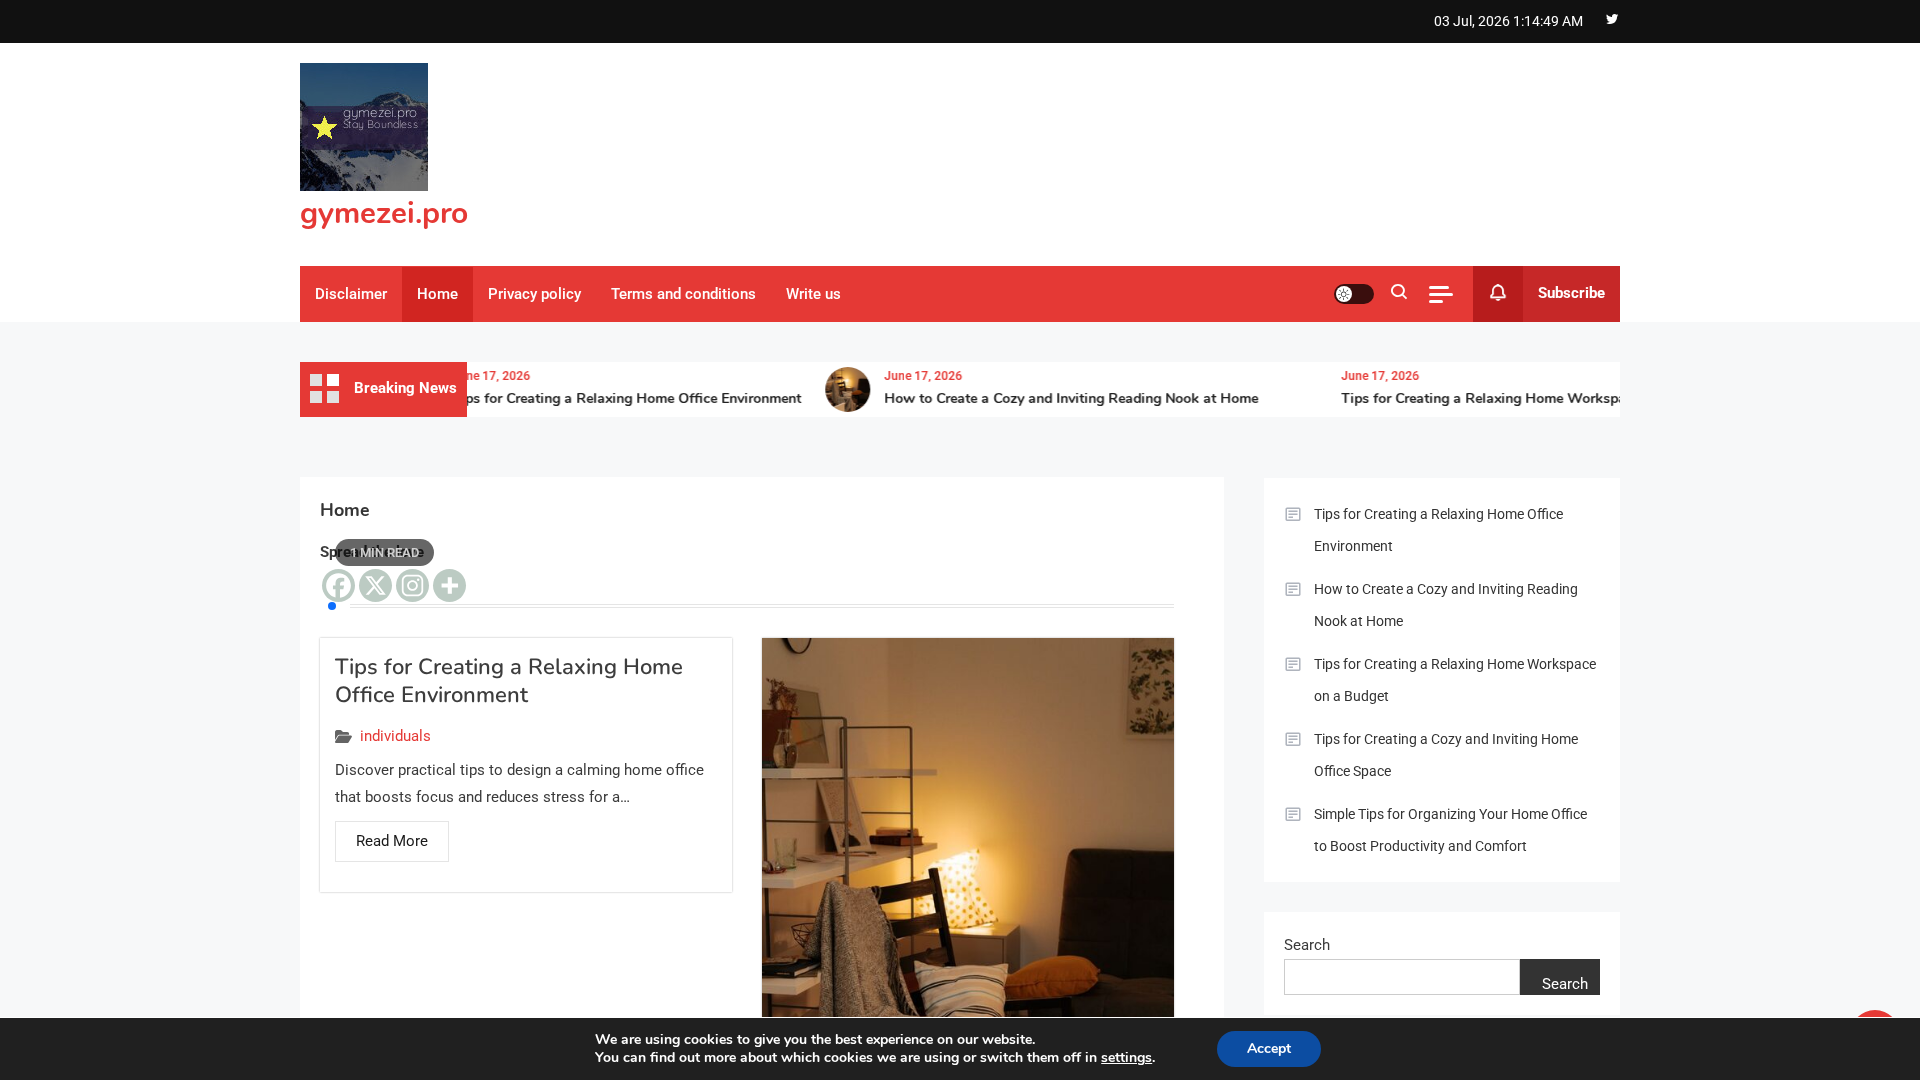Viewport: 1920px width, 1080px height.
Task: Share on Instagram icon
Action: (412, 586)
